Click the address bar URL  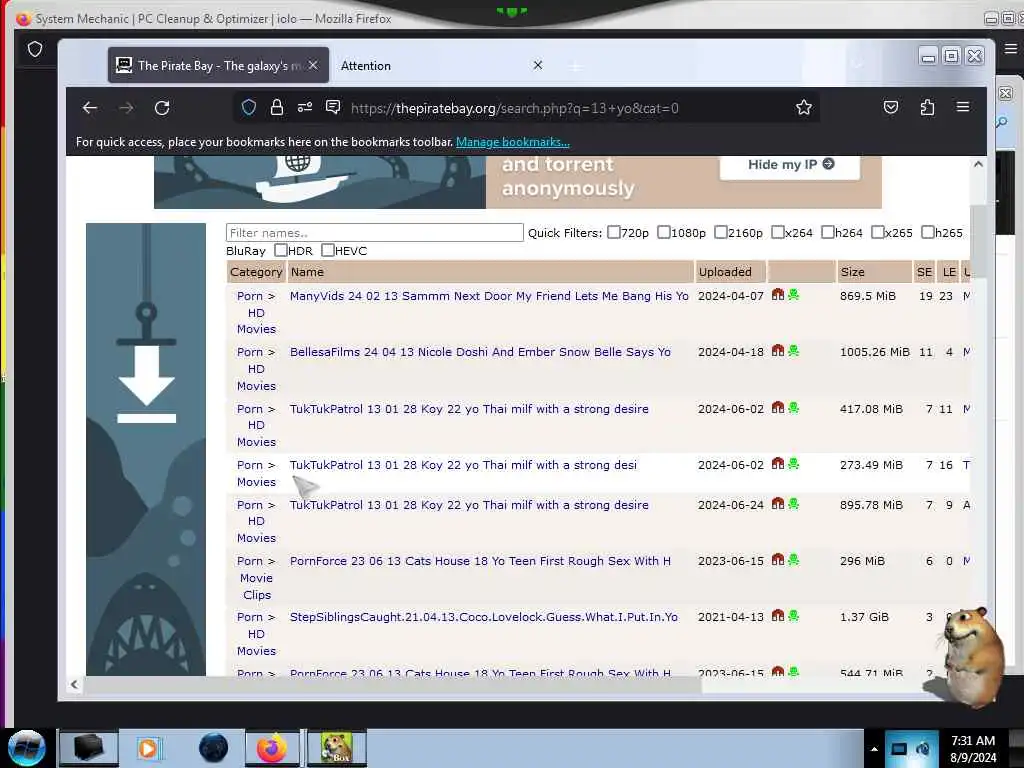(515, 108)
